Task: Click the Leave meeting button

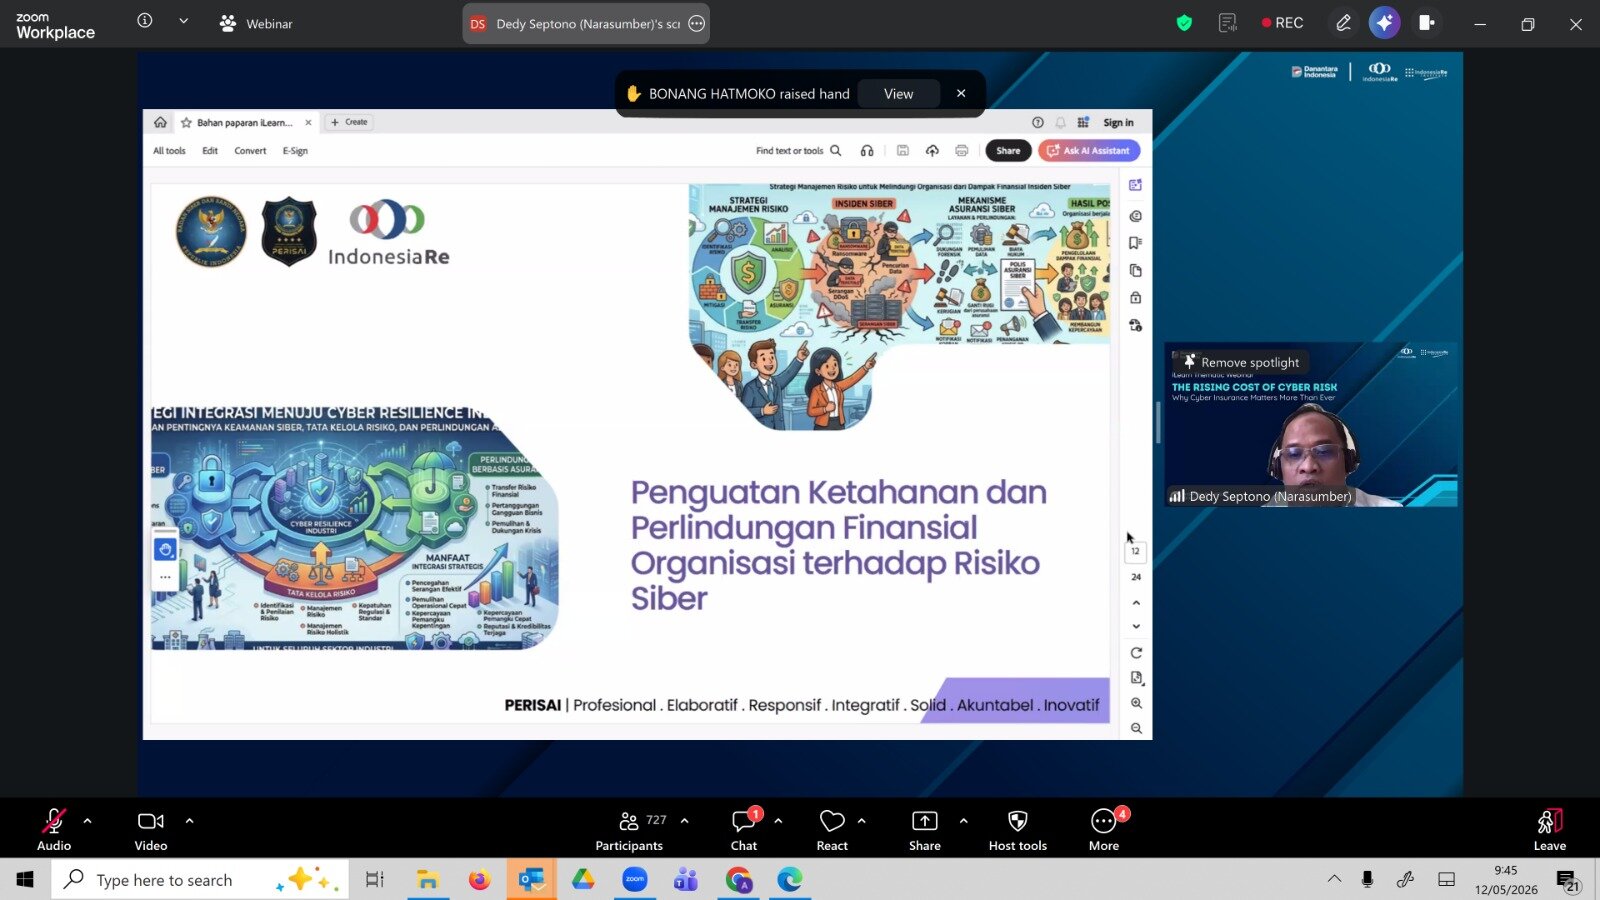Action: pos(1549,829)
